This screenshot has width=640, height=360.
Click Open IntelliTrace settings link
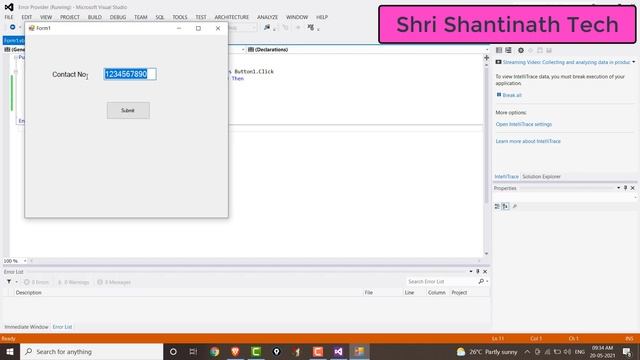tap(524, 124)
